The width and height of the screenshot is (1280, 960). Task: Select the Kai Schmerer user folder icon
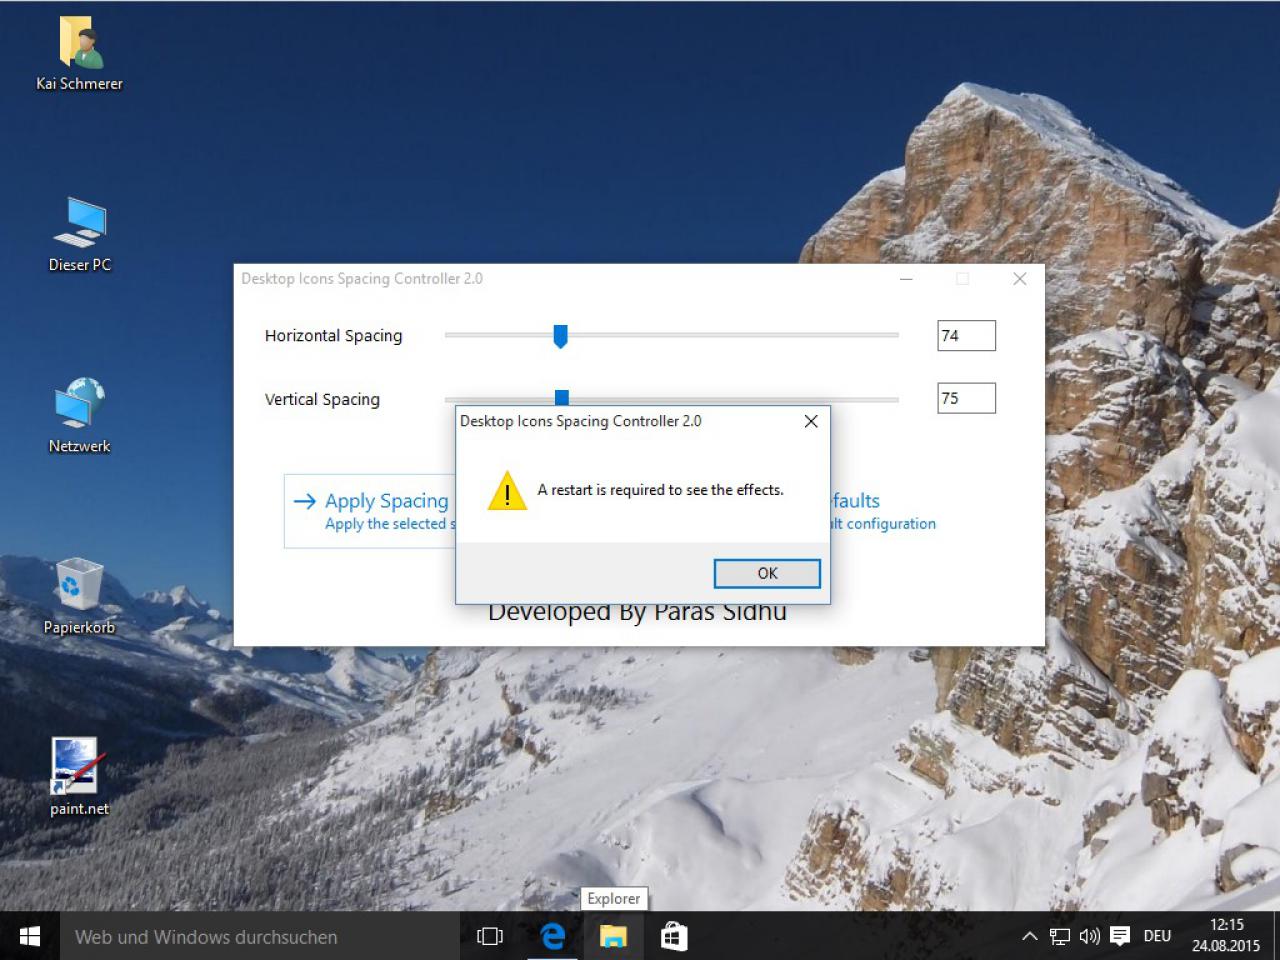point(79,55)
